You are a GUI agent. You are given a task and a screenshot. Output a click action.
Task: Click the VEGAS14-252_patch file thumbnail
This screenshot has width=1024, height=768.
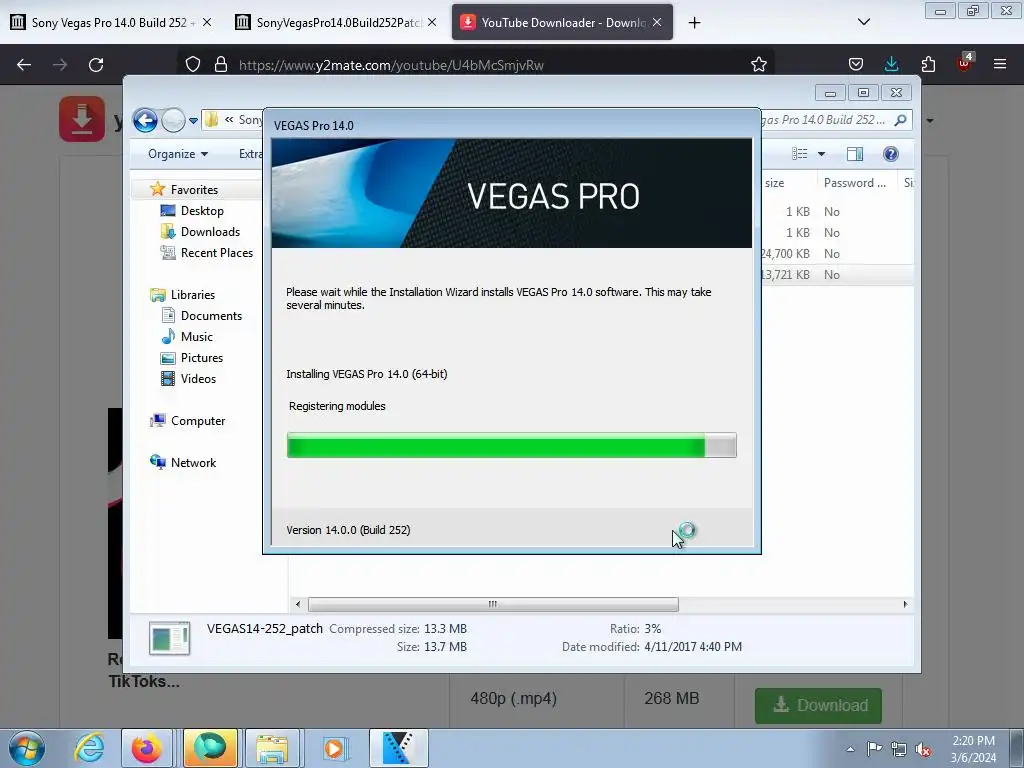coord(169,638)
